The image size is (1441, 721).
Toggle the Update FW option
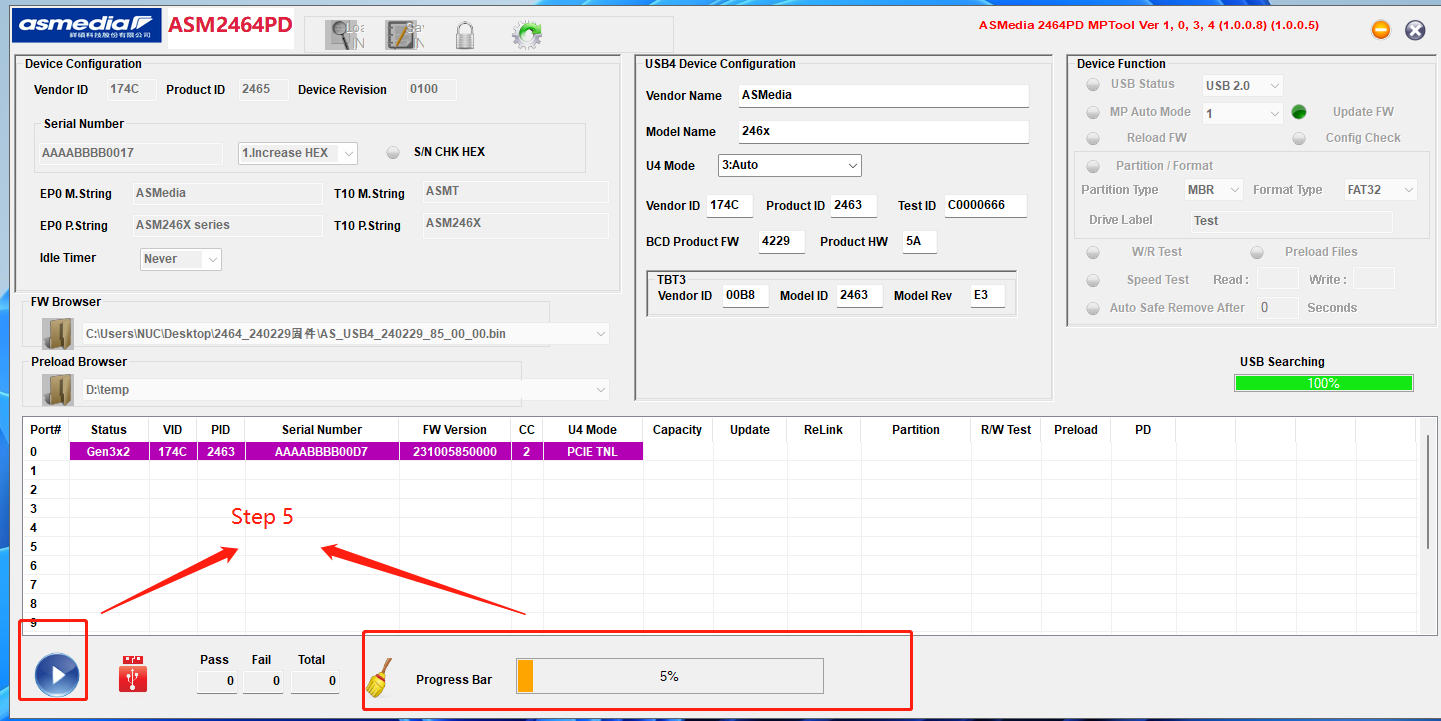coord(1299,112)
